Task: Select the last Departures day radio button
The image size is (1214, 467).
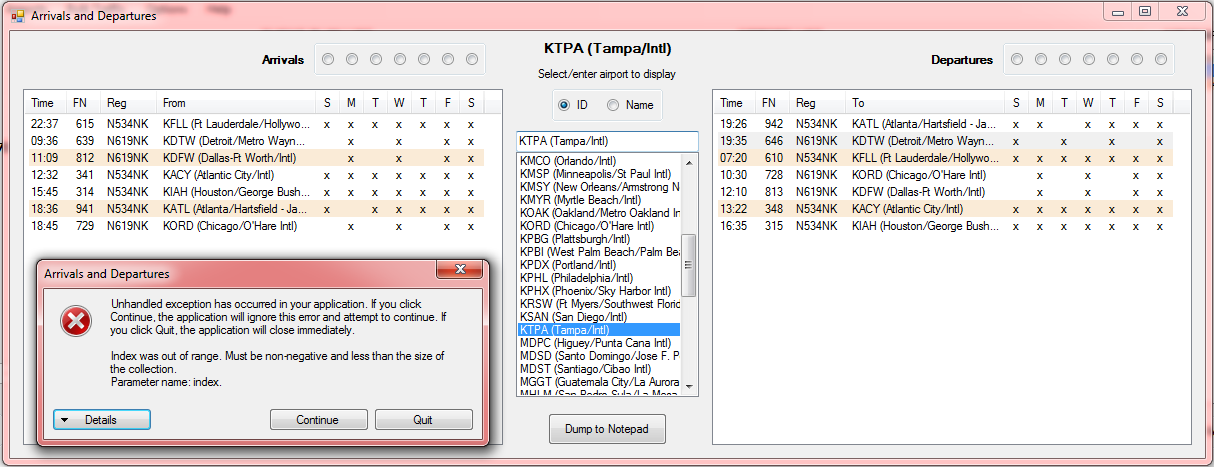Action: (1161, 59)
